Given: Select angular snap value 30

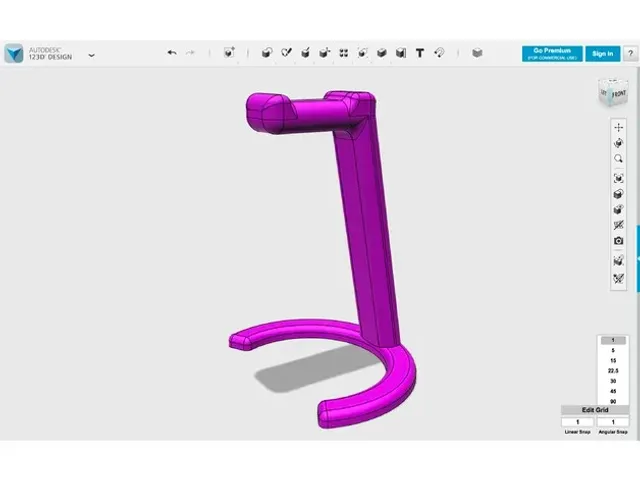Looking at the screenshot, I should coord(613,381).
